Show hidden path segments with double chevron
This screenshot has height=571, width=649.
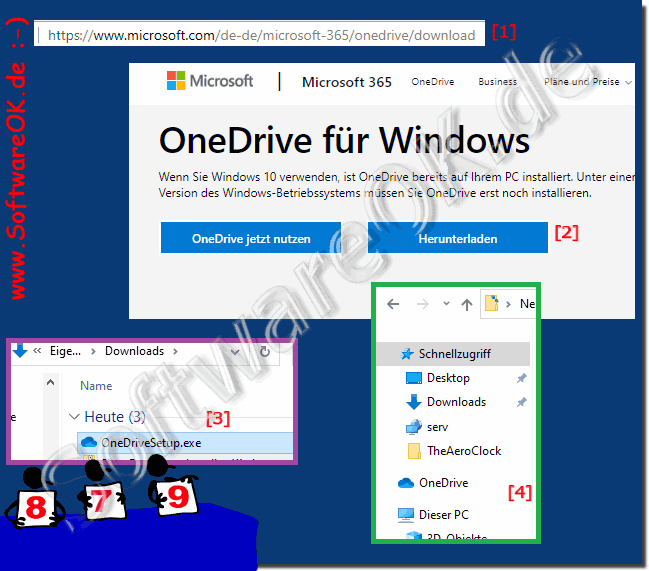[x=37, y=351]
